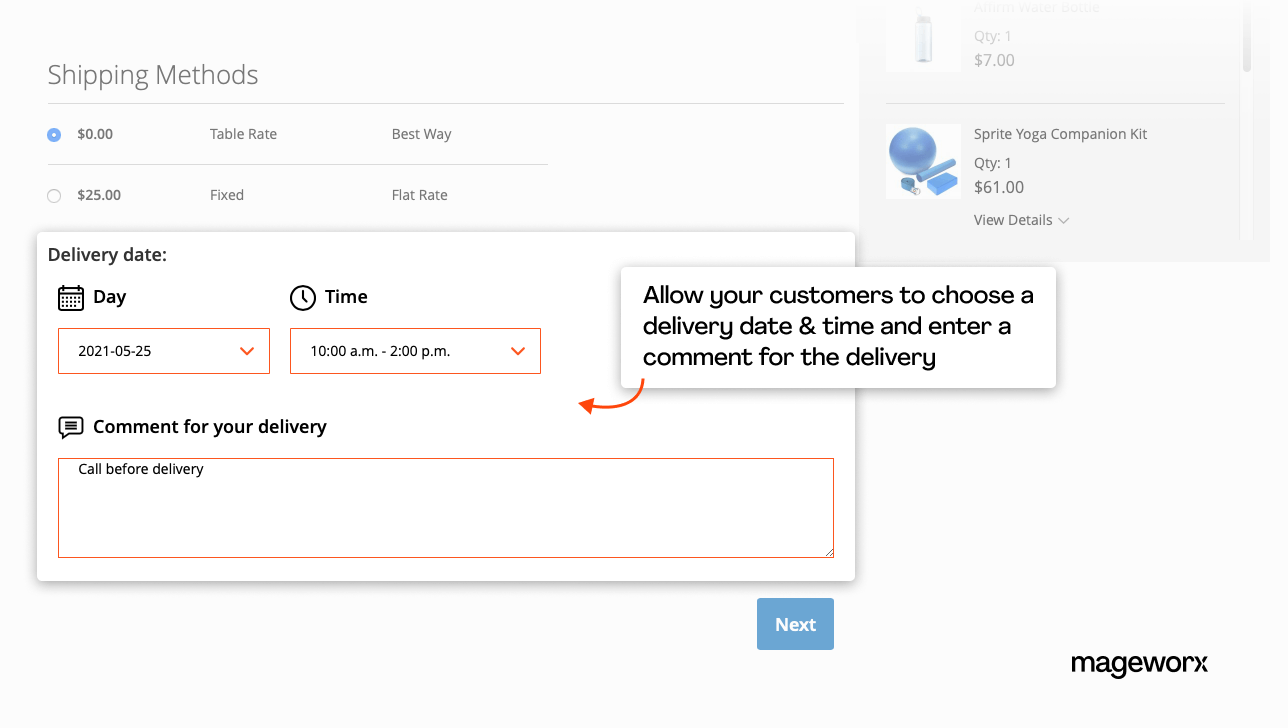
Task: Click the Sprite Yoga kit product thumbnail
Action: tap(923, 161)
